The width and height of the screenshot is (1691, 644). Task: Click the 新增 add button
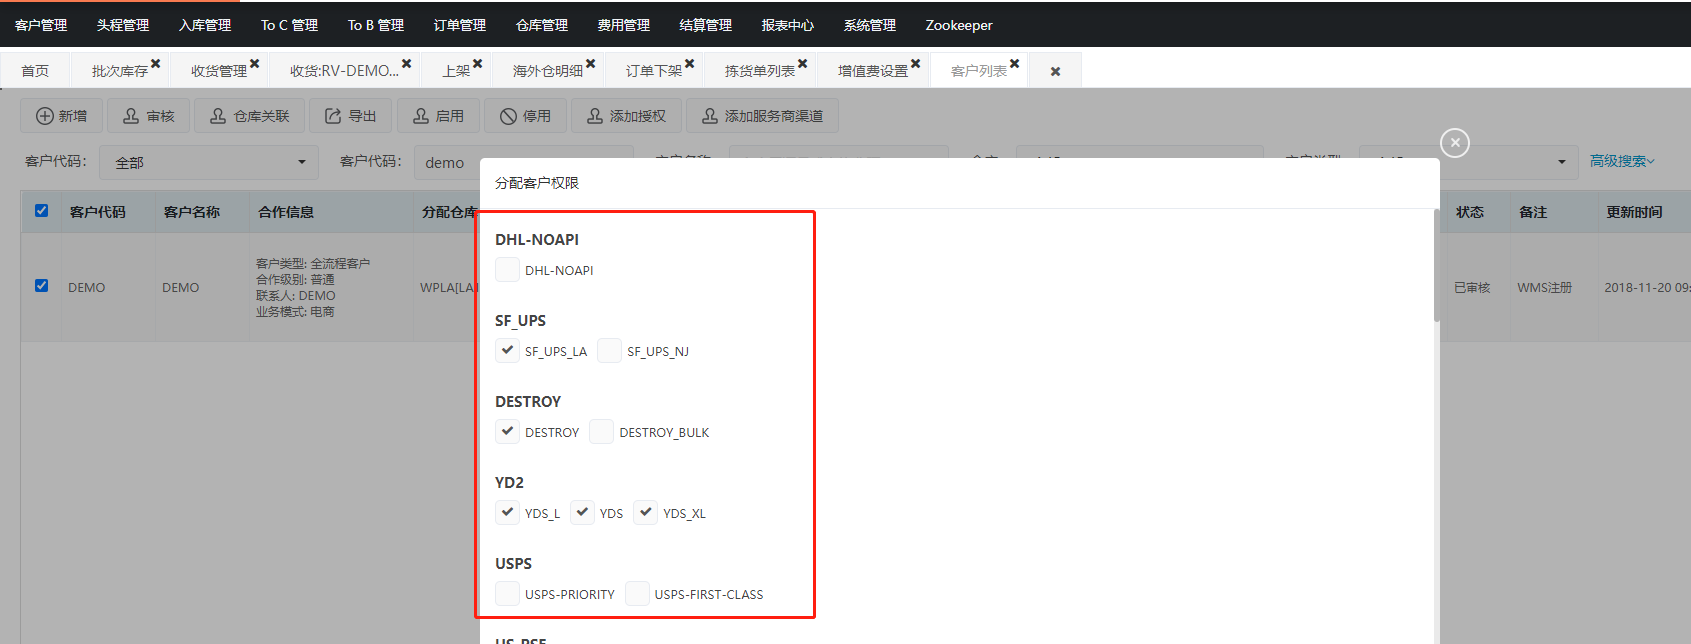(61, 116)
